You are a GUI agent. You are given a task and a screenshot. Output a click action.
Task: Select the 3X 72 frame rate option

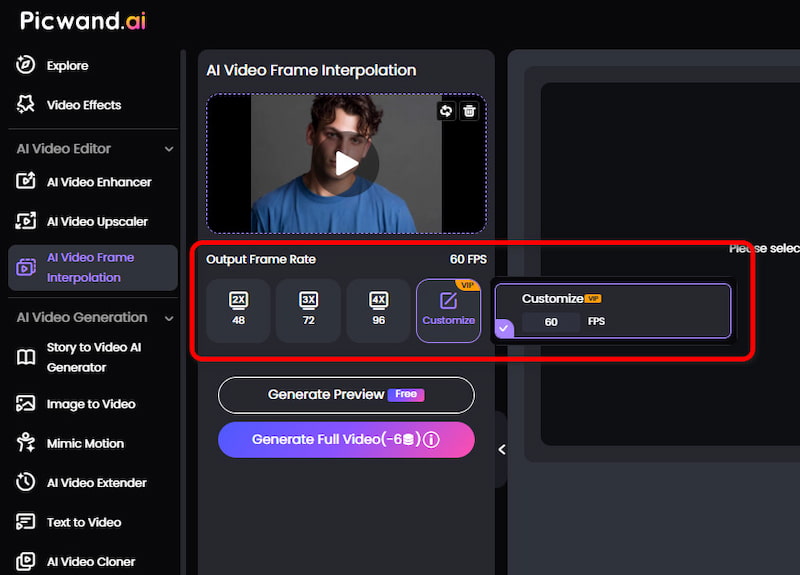(308, 310)
